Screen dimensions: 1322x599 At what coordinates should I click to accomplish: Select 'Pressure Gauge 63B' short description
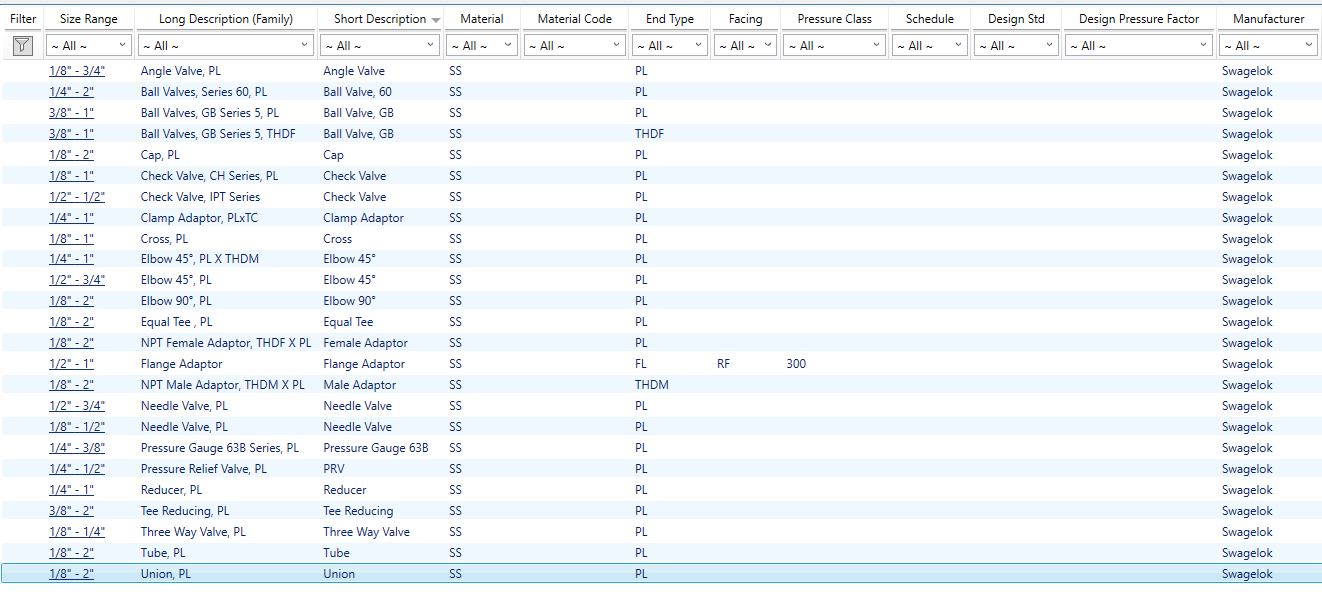pyautogui.click(x=376, y=448)
